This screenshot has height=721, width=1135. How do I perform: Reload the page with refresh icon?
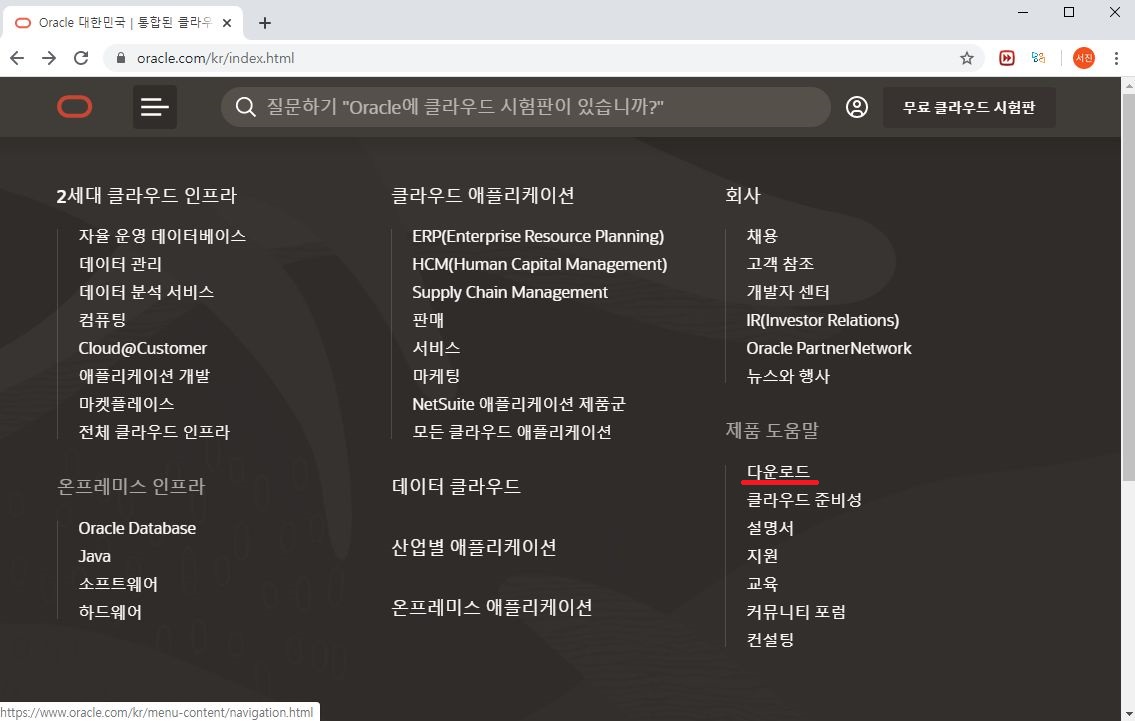(81, 58)
